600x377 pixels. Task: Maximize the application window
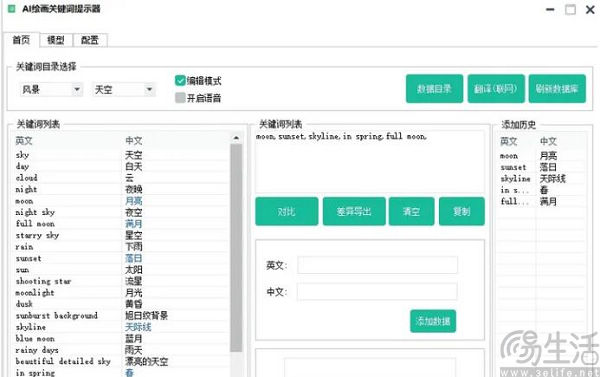(x=570, y=10)
